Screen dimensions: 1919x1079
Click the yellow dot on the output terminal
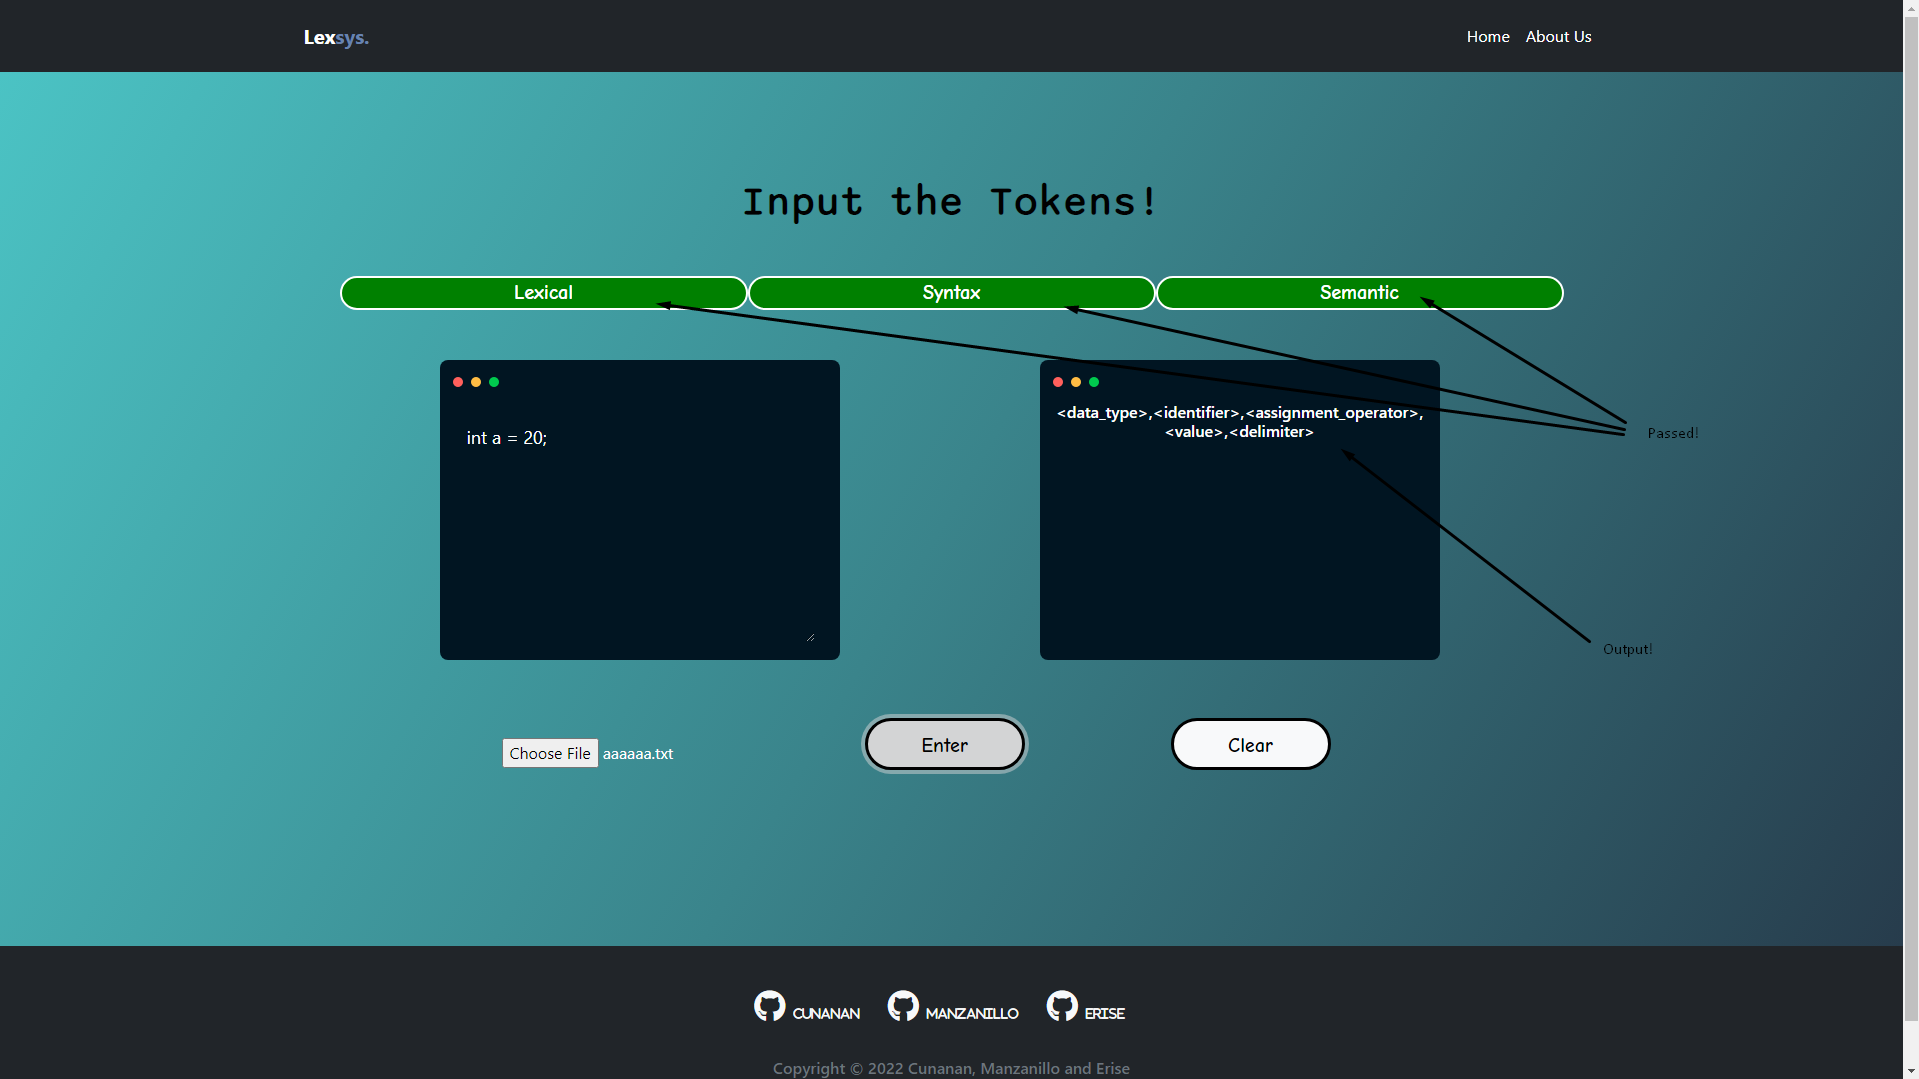pos(1076,381)
